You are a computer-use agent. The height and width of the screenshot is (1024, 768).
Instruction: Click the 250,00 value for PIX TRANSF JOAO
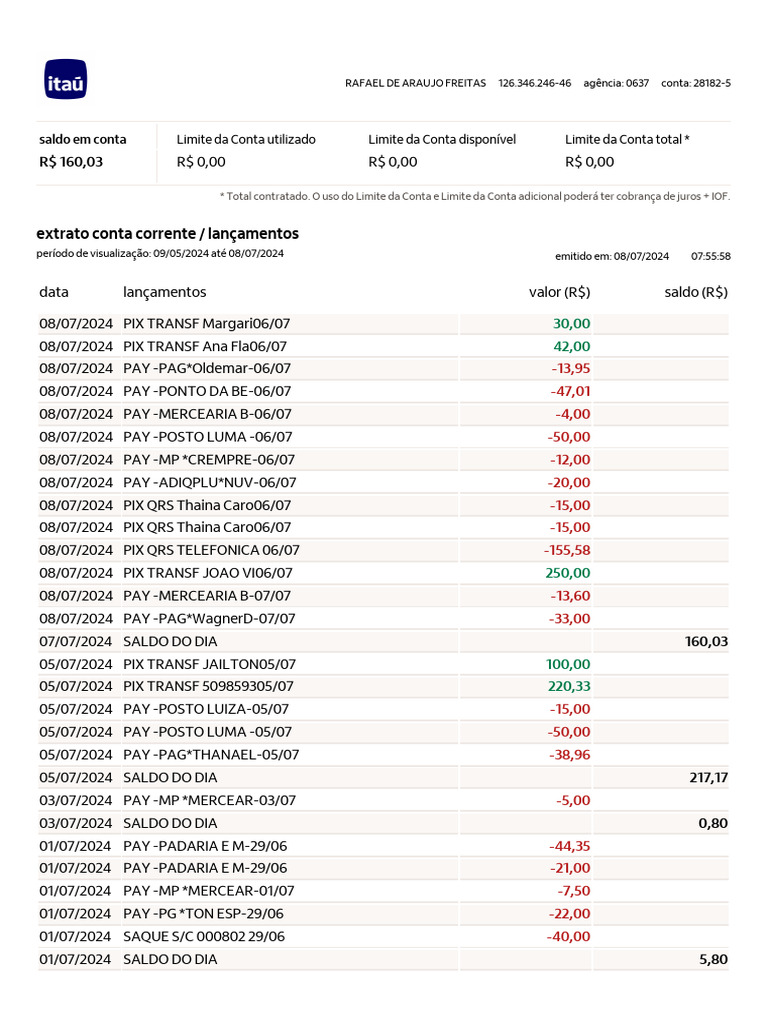pos(567,573)
